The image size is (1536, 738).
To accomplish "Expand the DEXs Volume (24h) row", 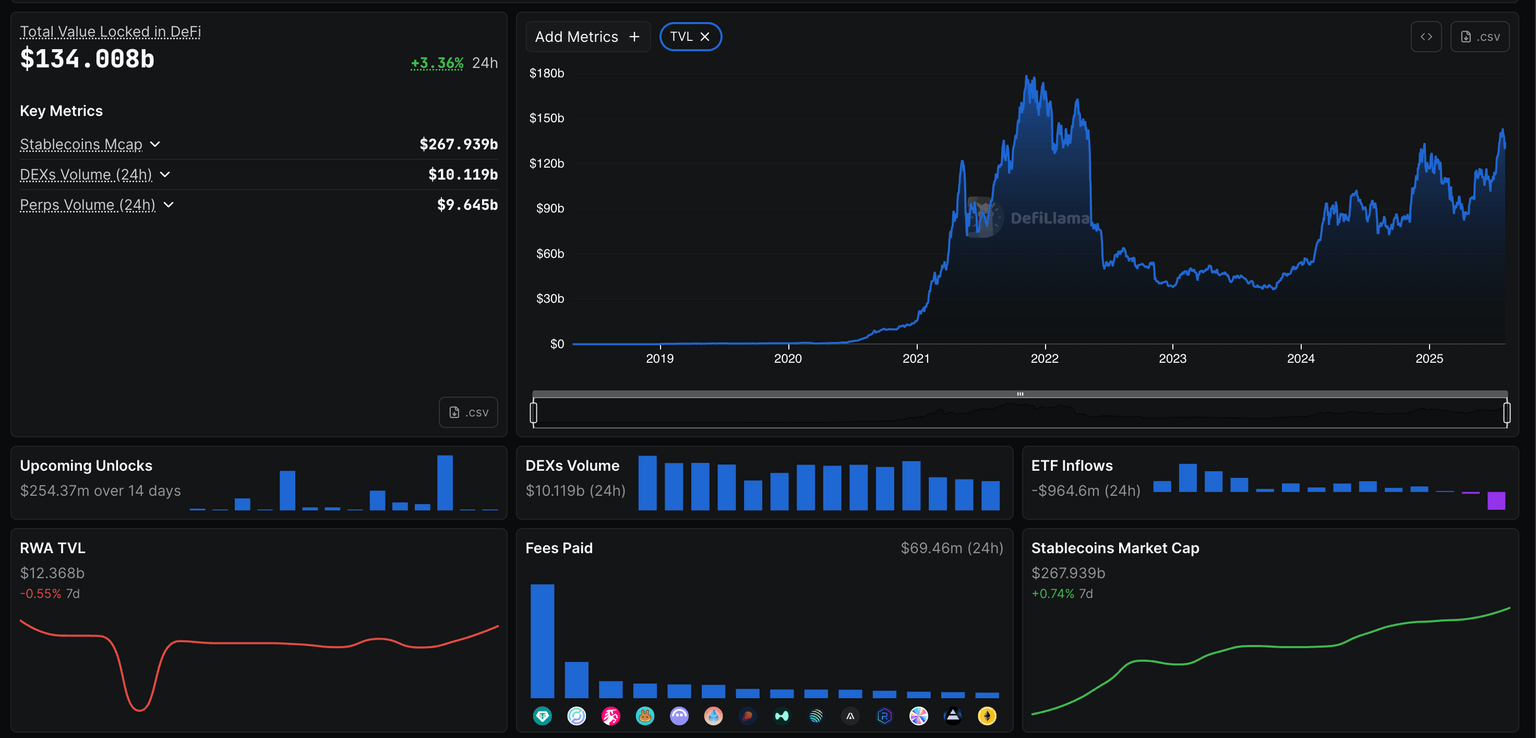I will click(x=165, y=175).
